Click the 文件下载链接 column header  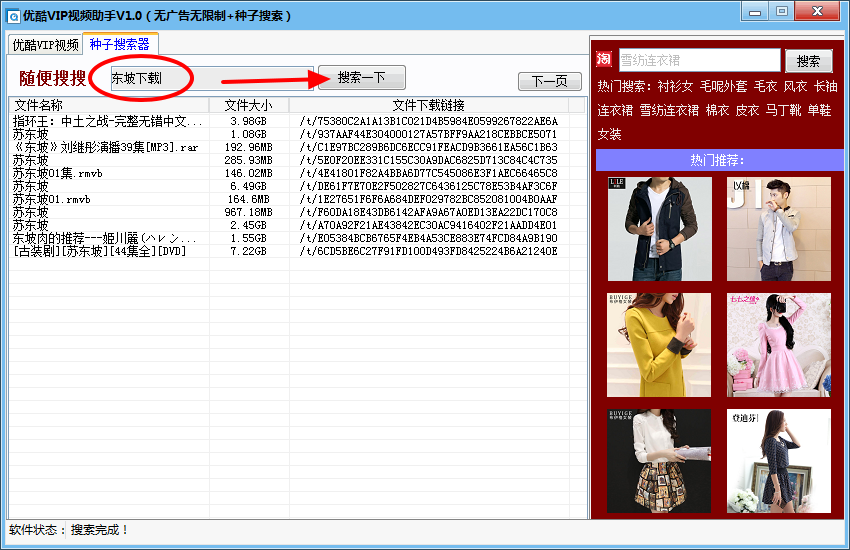click(x=429, y=105)
